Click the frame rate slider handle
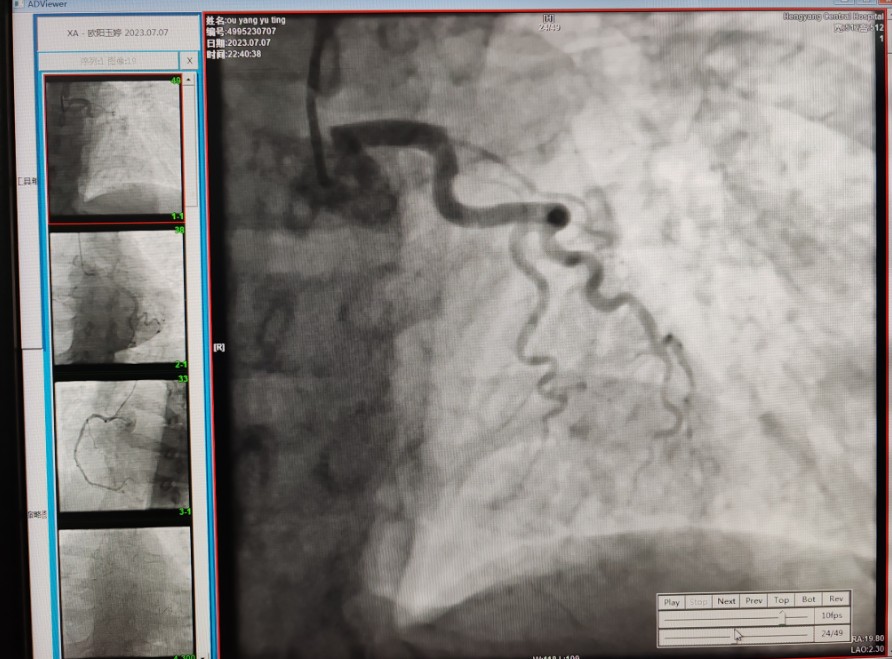The image size is (892, 659). coord(783,618)
